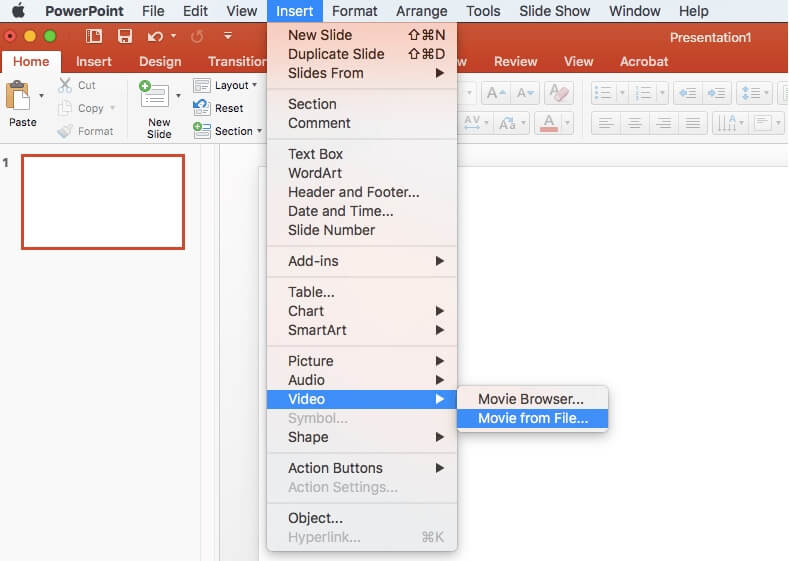This screenshot has height=561, width=789.
Task: Click the Cut scissors icon
Action: coord(65,85)
